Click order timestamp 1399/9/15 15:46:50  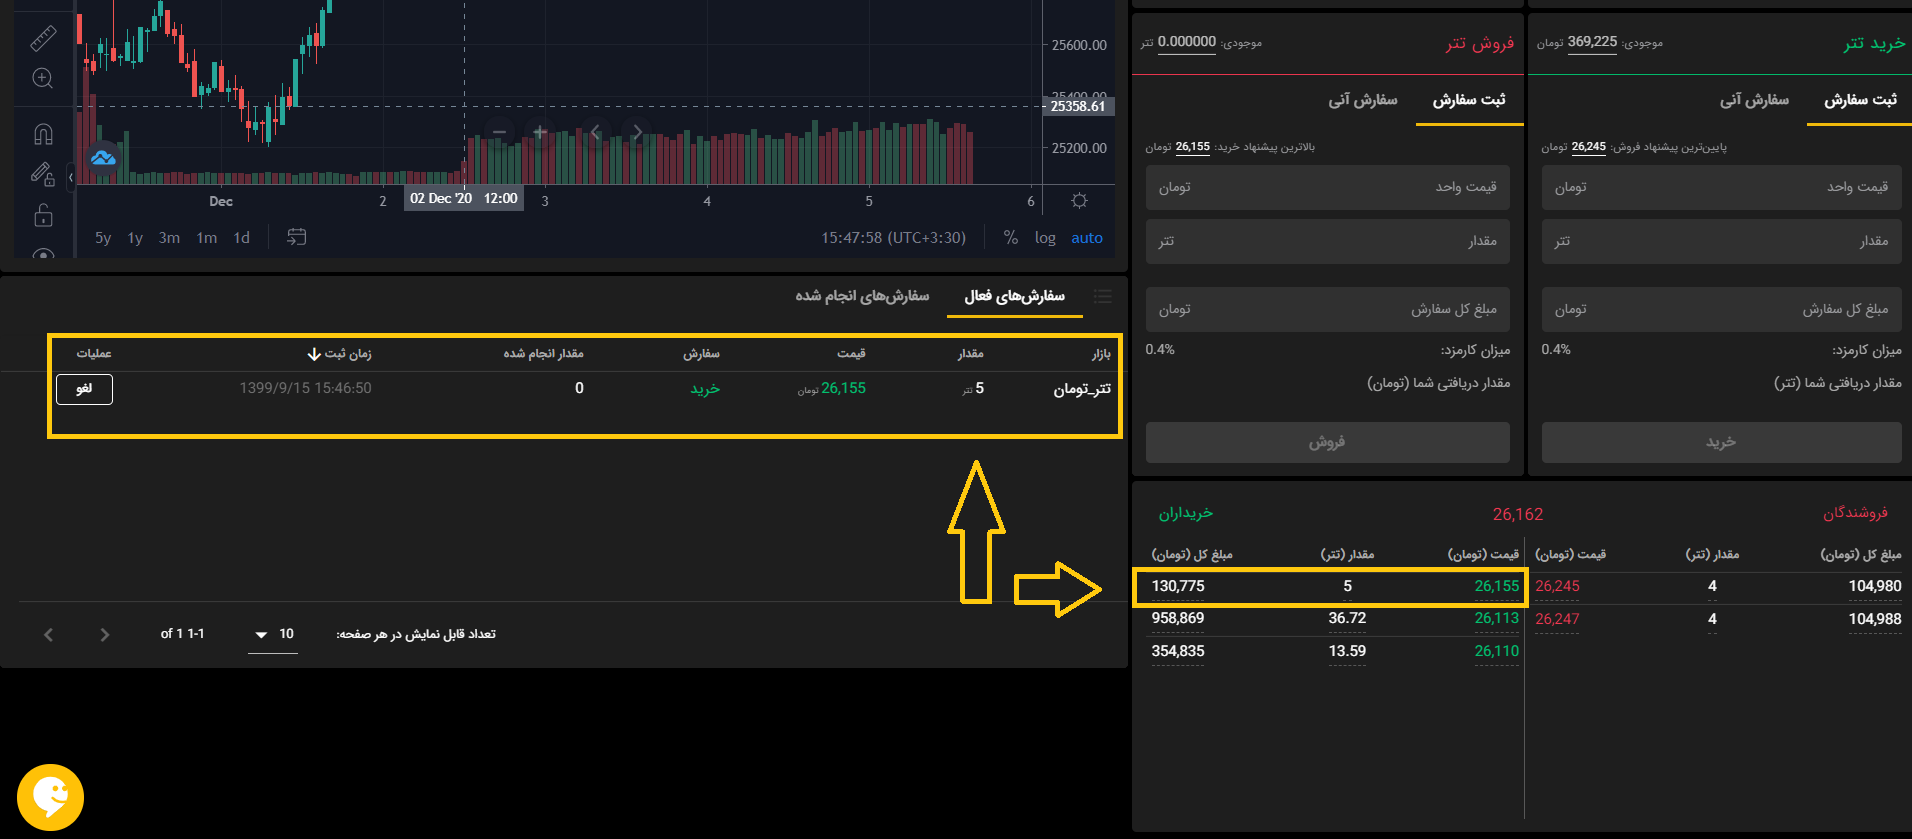tap(305, 388)
